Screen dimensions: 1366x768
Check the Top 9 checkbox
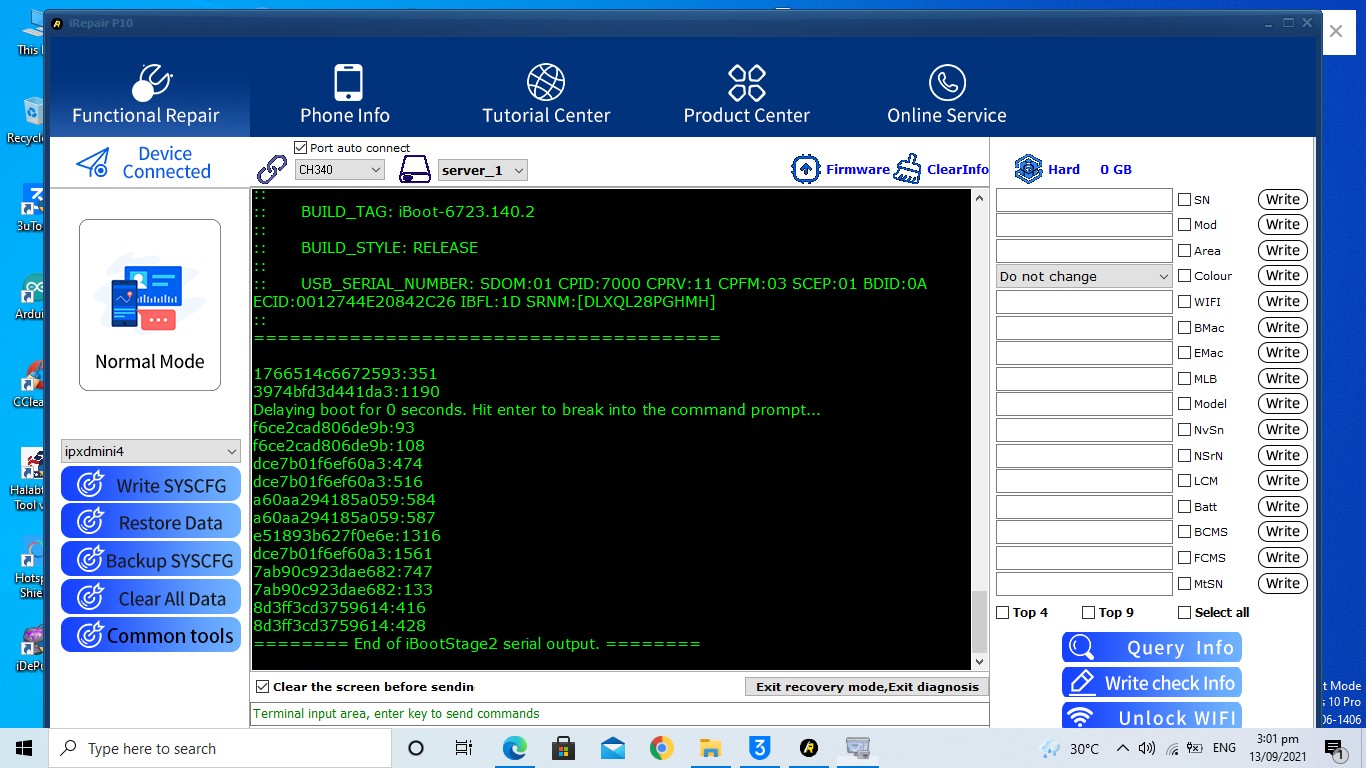[x=1089, y=612]
